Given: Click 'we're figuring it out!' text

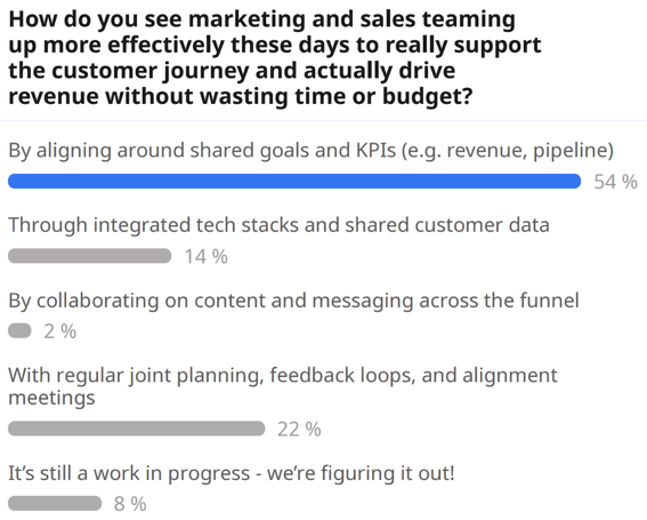Looking at the screenshot, I should coord(361,473).
